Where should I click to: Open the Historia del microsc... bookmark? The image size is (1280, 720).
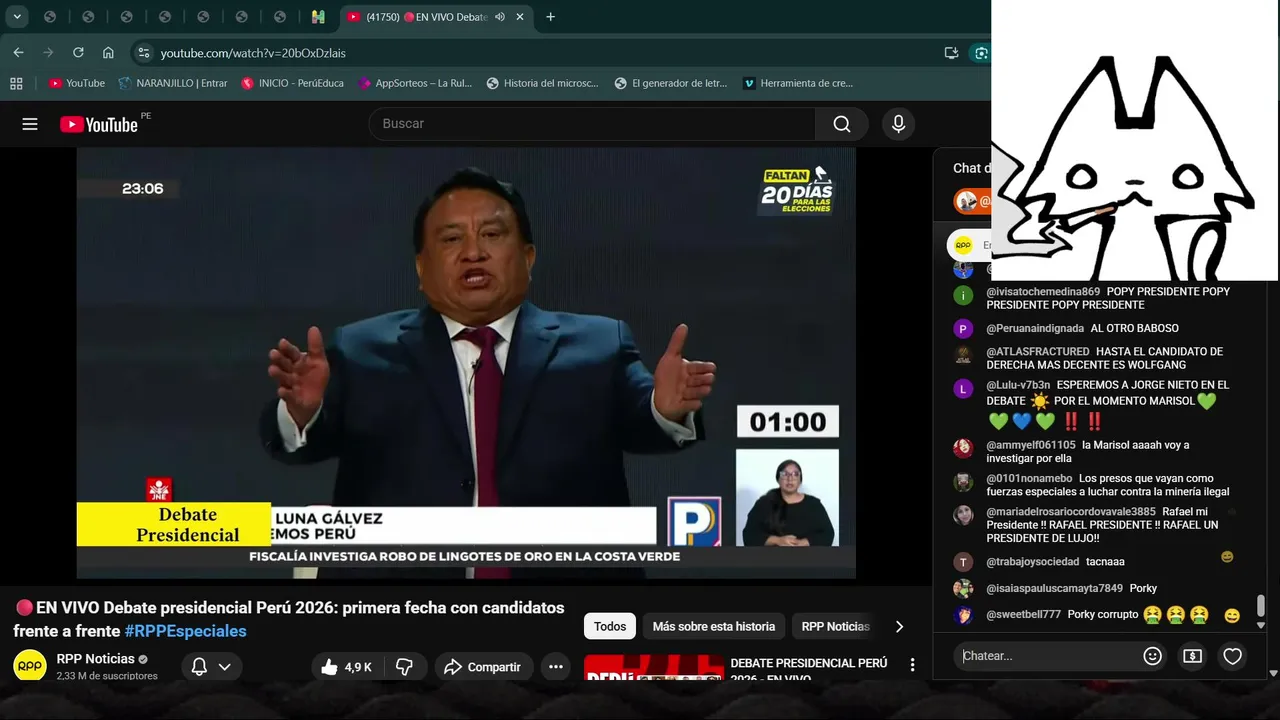(542, 83)
